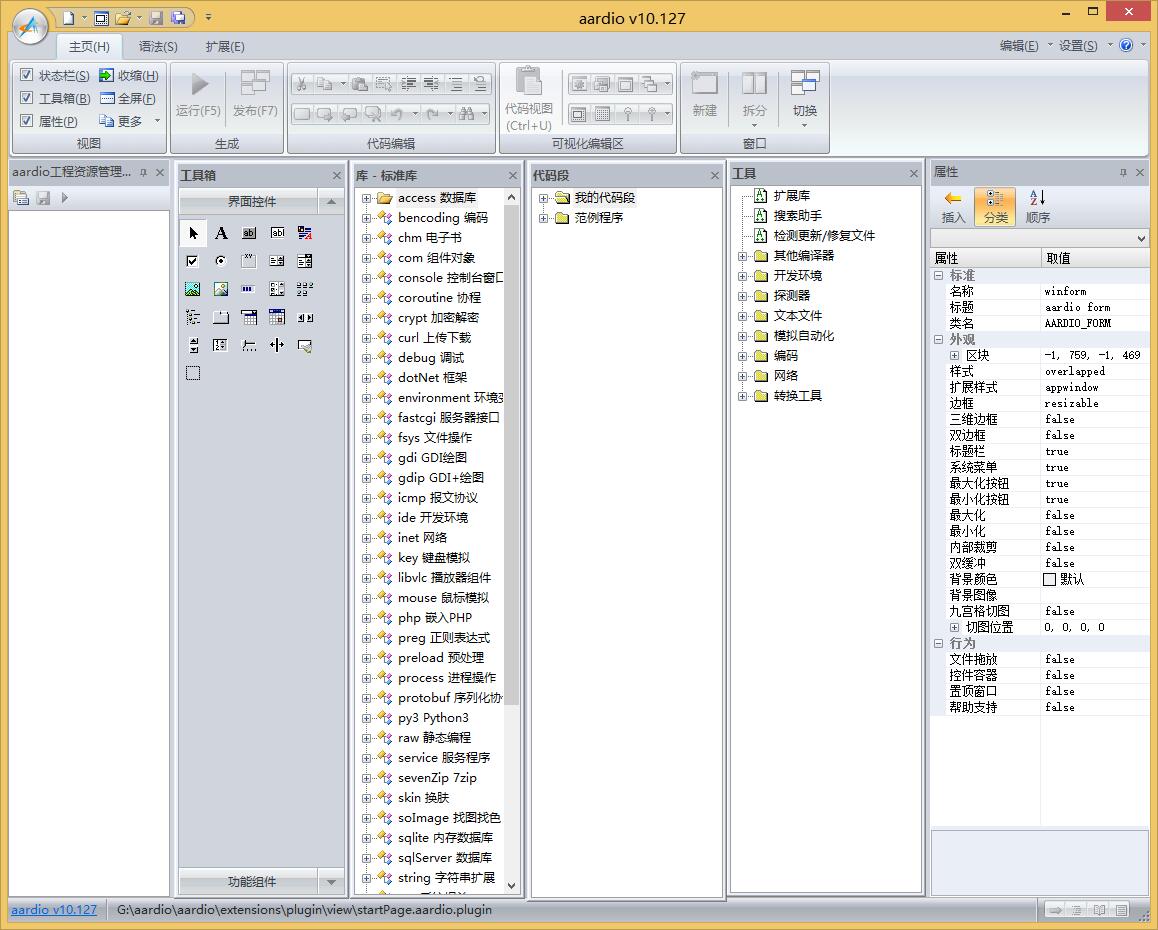This screenshot has height=930, width=1158.
Task: Open the 设置(S) menu
Action: 1078,46
